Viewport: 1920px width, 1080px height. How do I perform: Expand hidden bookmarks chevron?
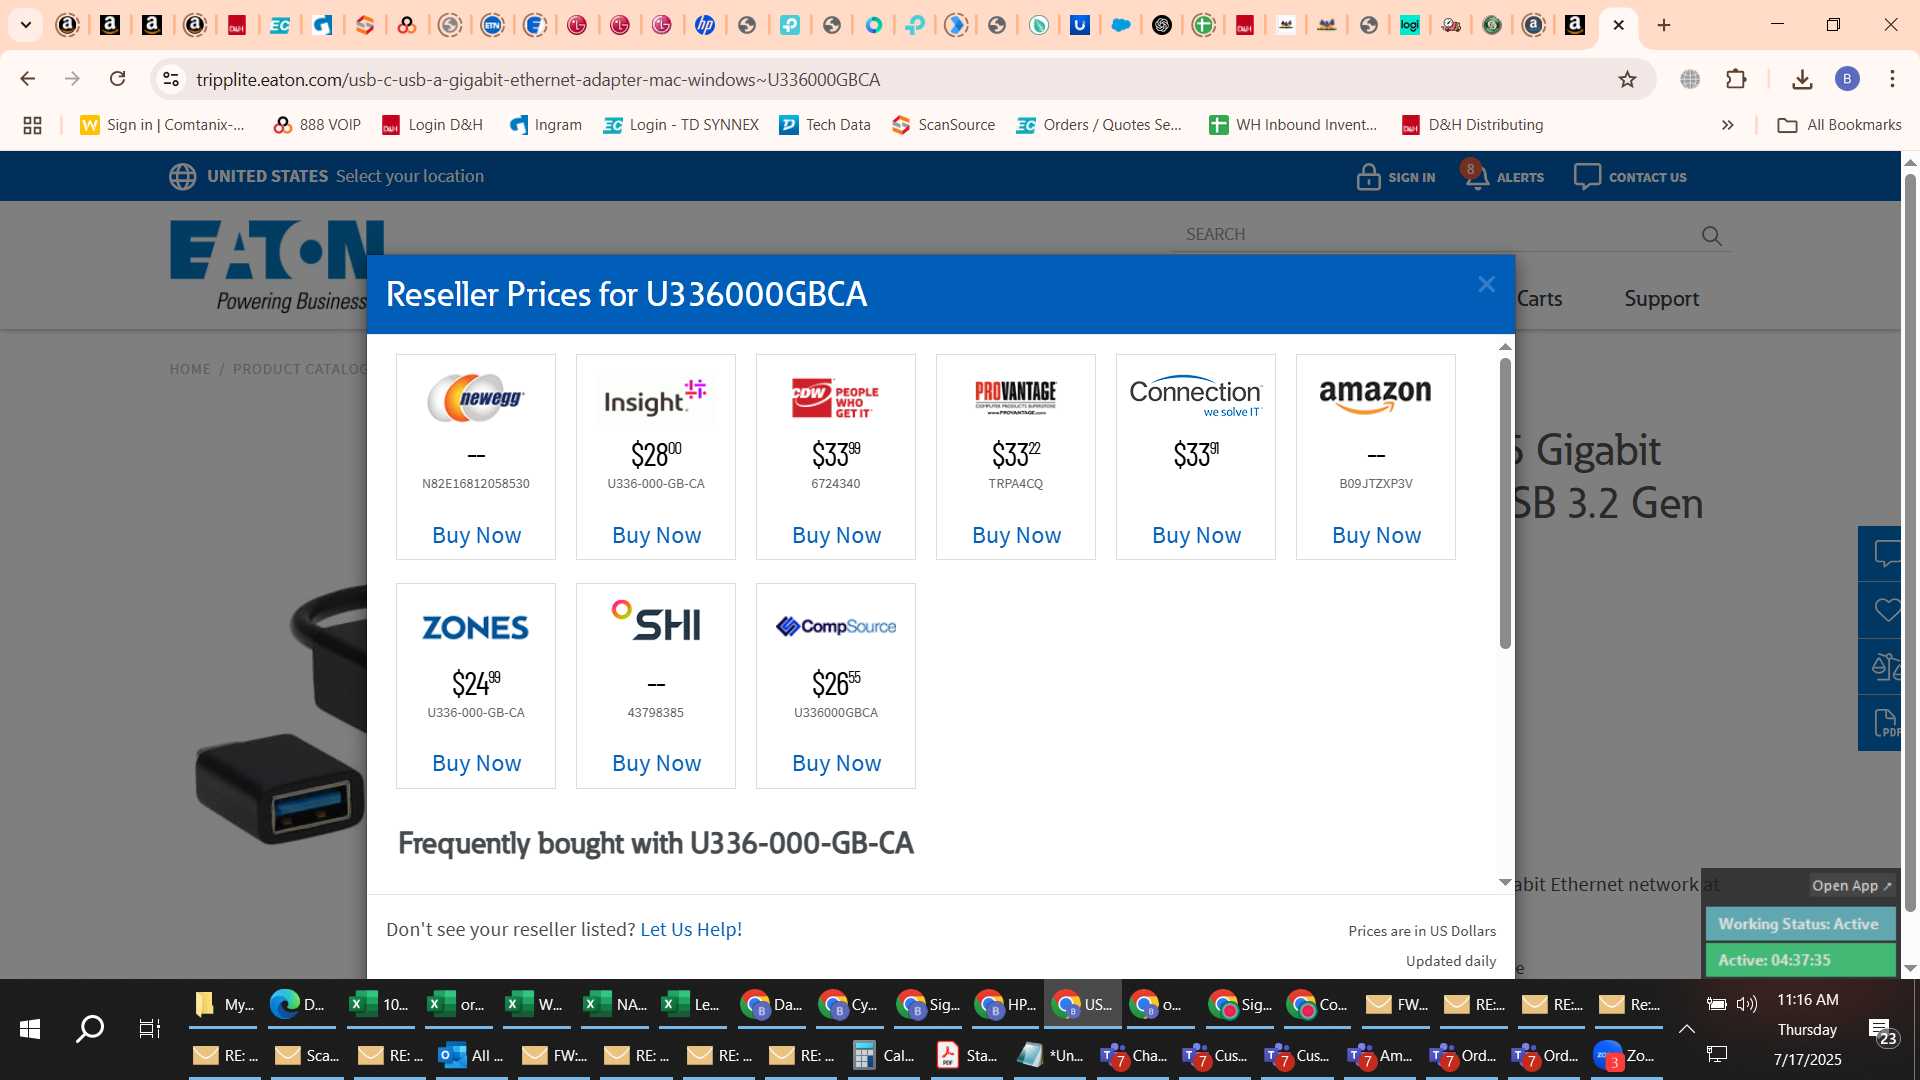click(x=1727, y=125)
